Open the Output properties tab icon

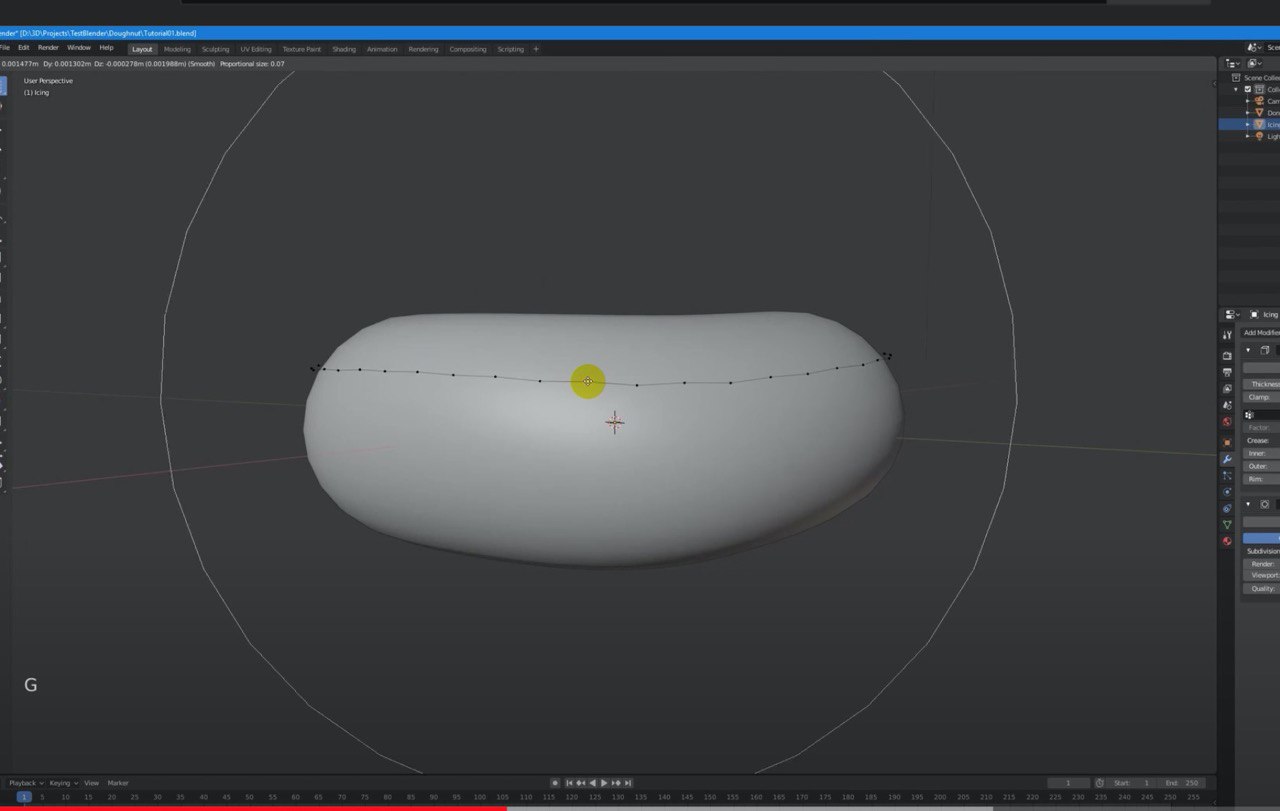pos(1227,372)
